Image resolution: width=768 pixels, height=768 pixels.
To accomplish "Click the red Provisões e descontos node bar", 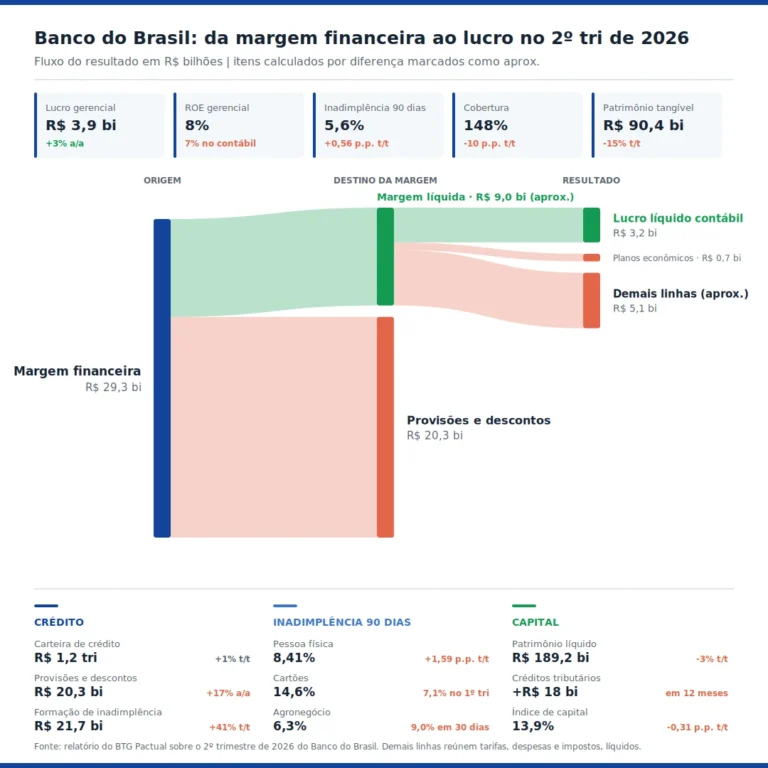I will pos(385,427).
